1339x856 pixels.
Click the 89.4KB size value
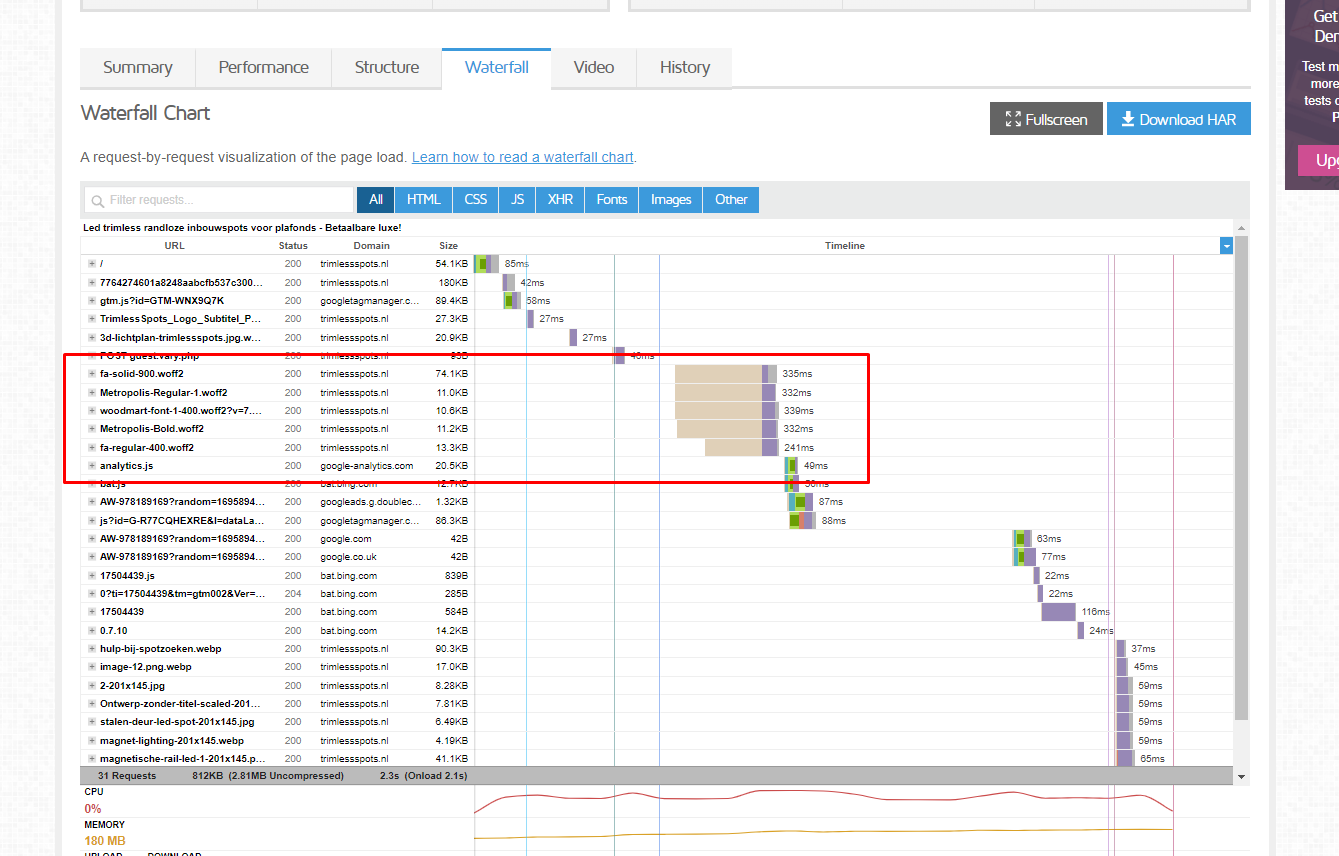452,301
